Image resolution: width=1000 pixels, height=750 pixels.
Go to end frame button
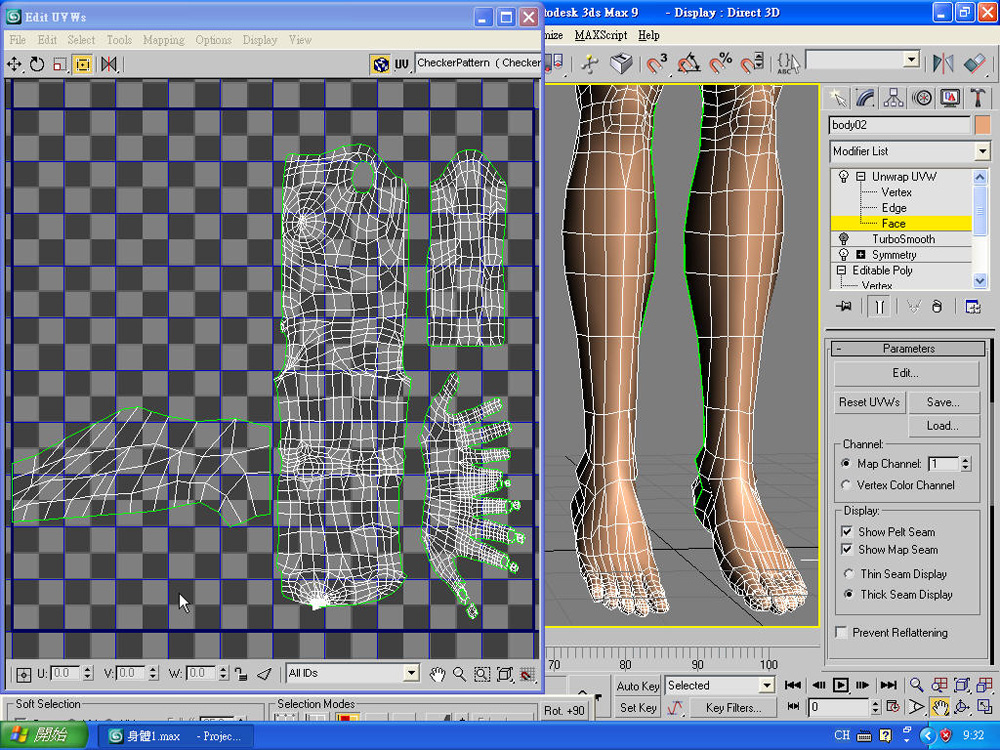pos(888,685)
